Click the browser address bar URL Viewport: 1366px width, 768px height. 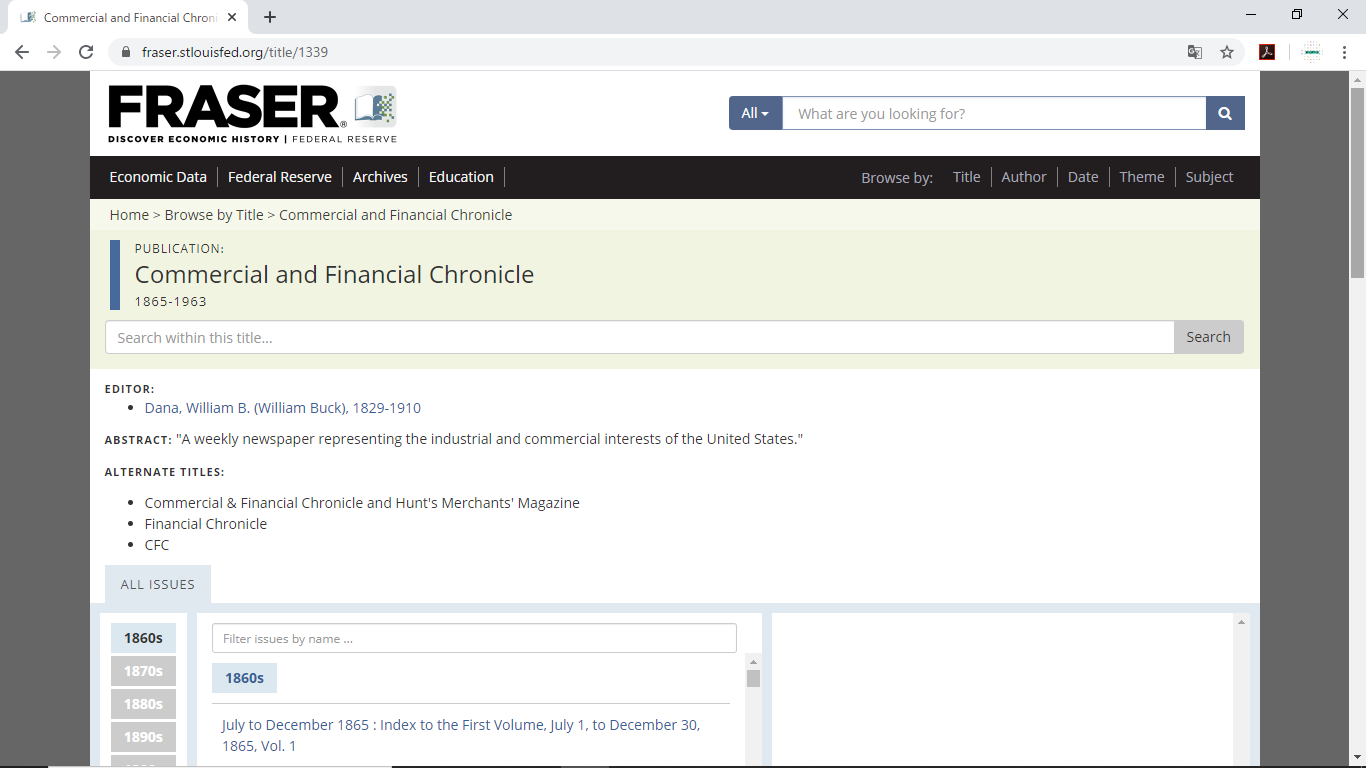click(235, 52)
